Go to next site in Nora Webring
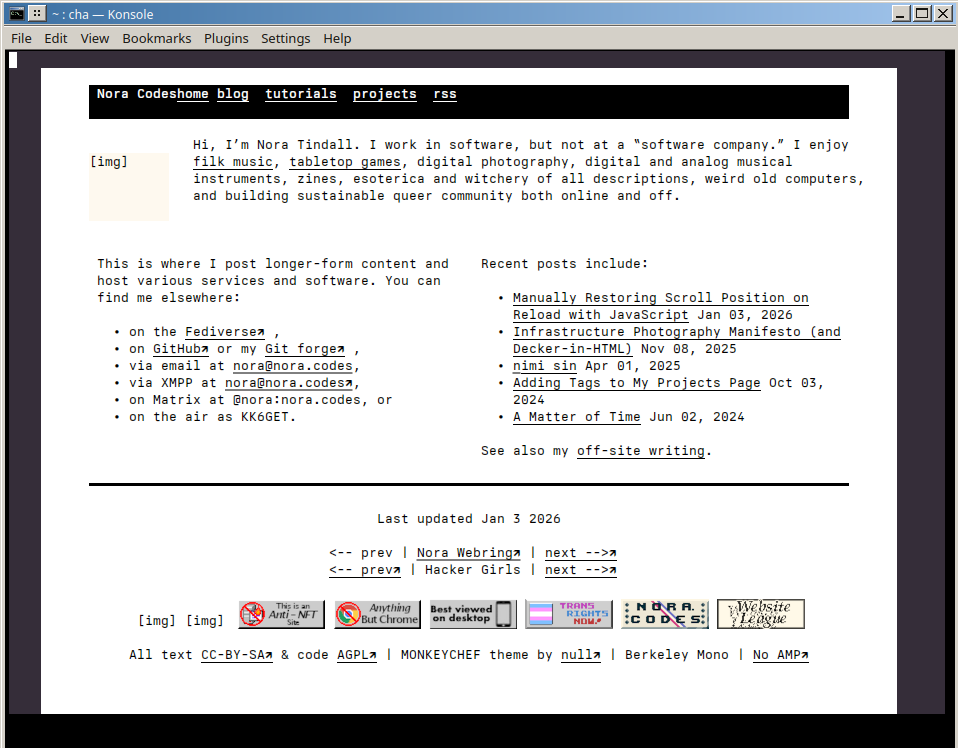Image resolution: width=958 pixels, height=748 pixels. (580, 553)
